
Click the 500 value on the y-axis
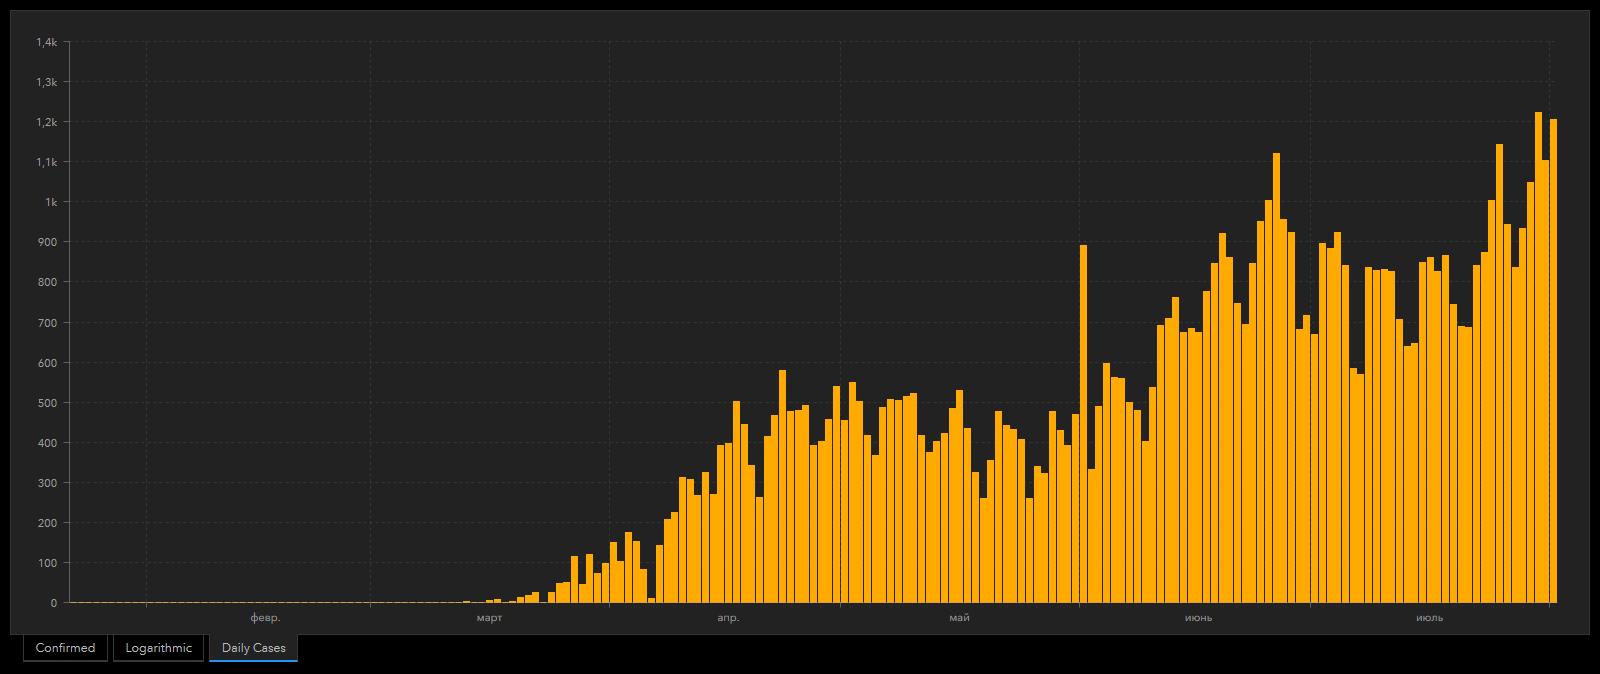click(x=48, y=403)
